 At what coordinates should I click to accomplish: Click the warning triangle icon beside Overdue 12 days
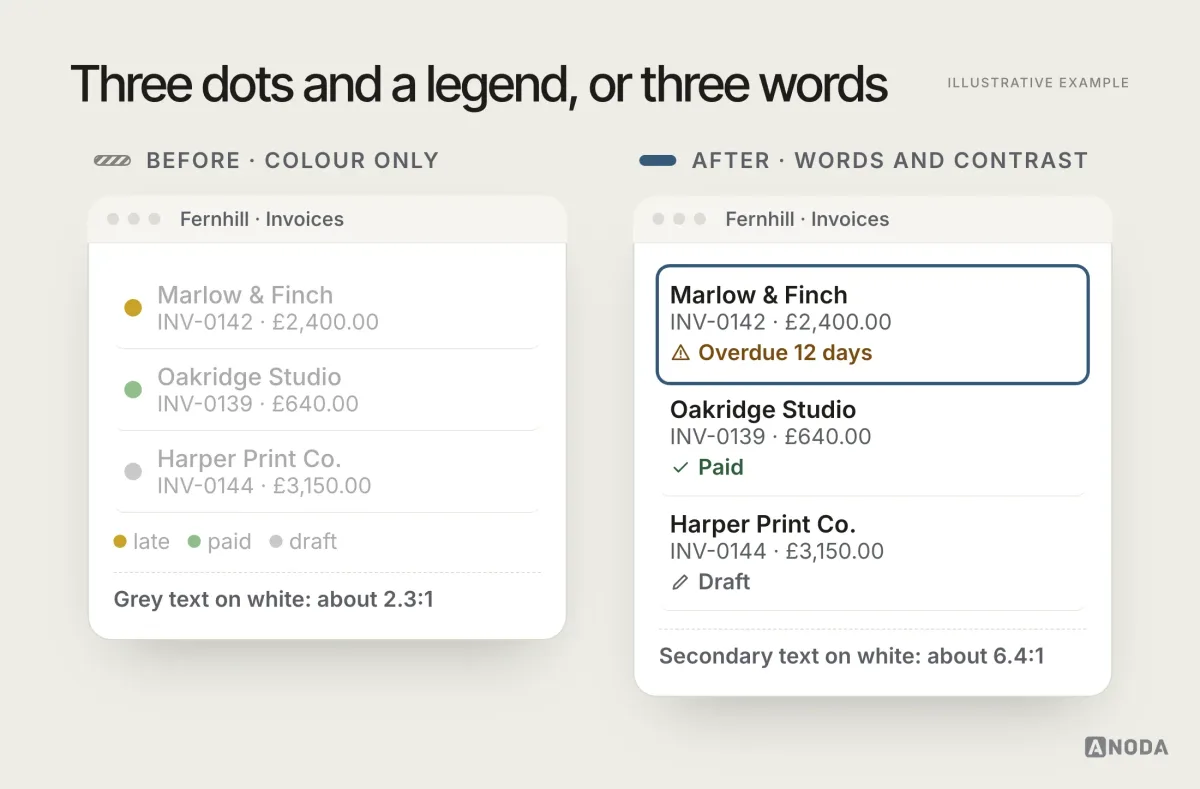pos(681,353)
